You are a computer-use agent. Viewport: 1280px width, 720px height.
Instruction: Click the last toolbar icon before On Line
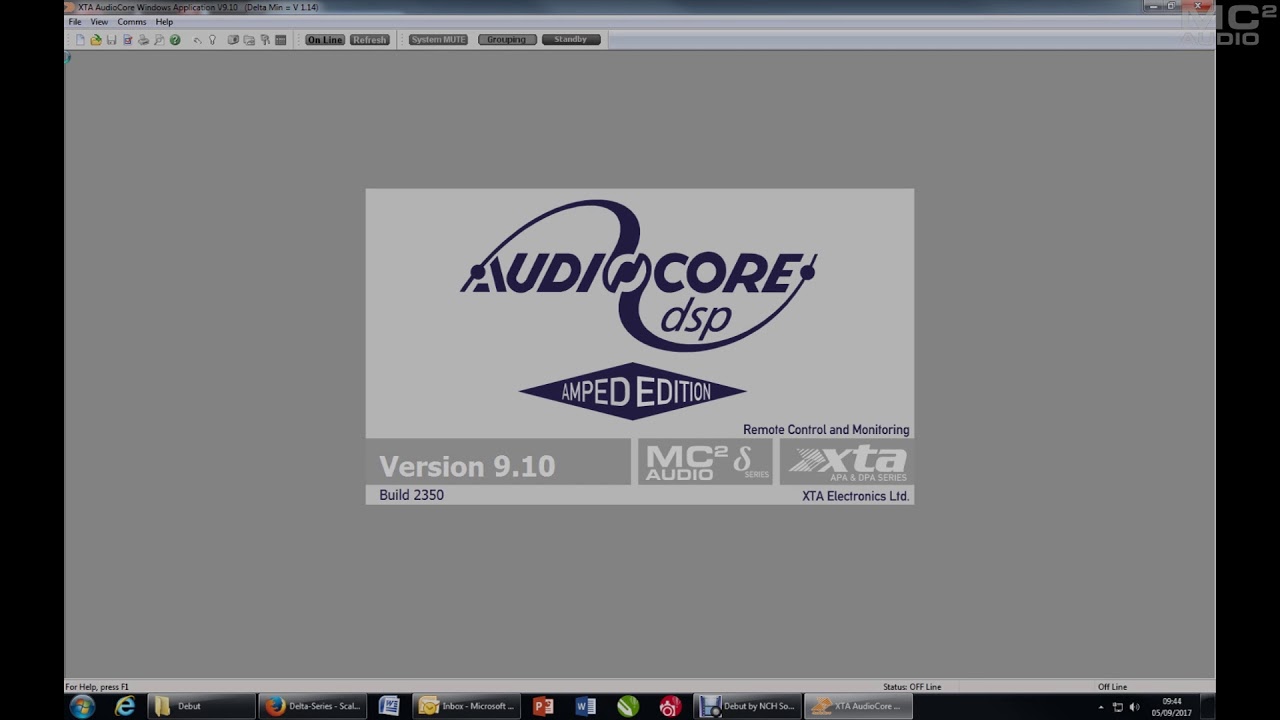[281, 40]
